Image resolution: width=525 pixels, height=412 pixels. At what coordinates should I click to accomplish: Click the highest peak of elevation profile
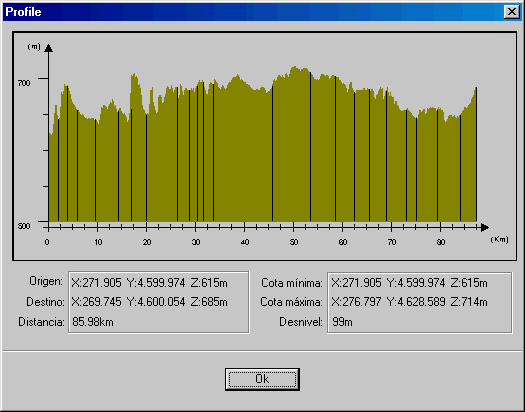coord(294,67)
